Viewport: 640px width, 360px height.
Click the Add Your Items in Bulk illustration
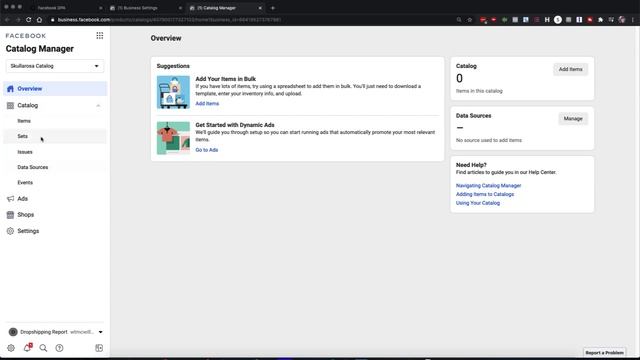(173, 92)
